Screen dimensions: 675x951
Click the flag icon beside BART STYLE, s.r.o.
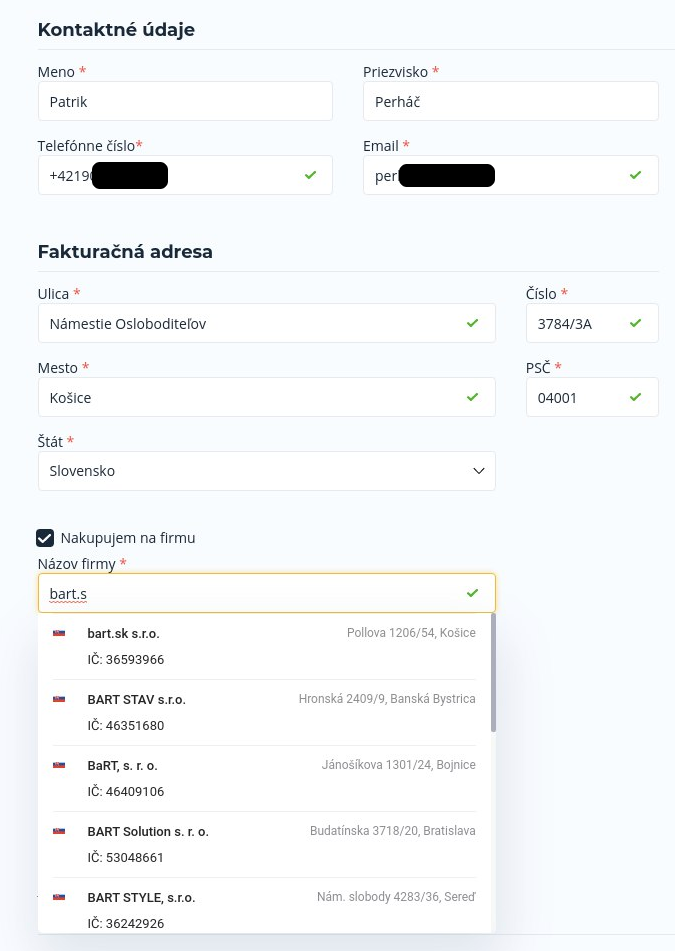(59, 898)
